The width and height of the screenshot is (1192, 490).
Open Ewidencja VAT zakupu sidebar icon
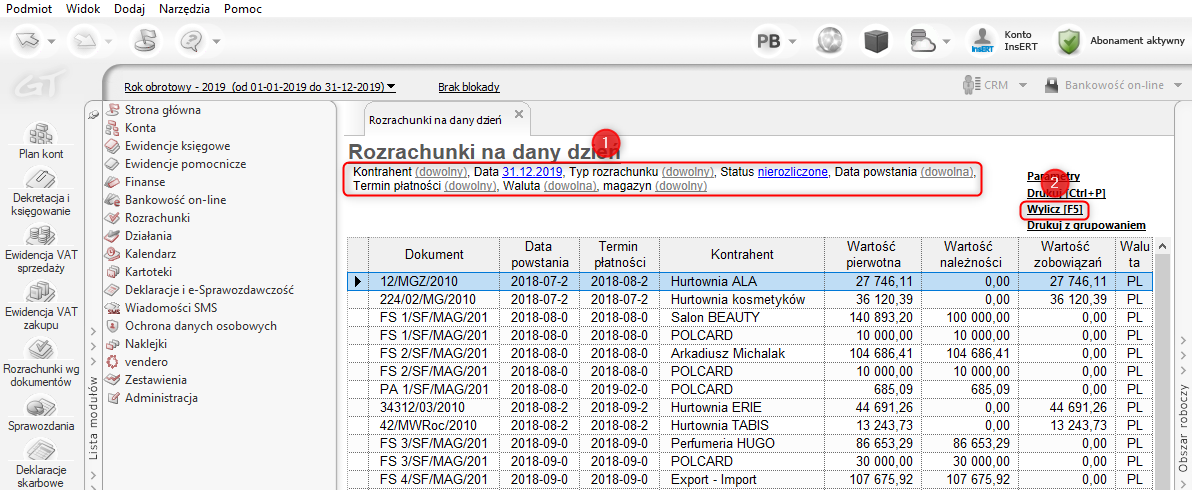click(40, 307)
